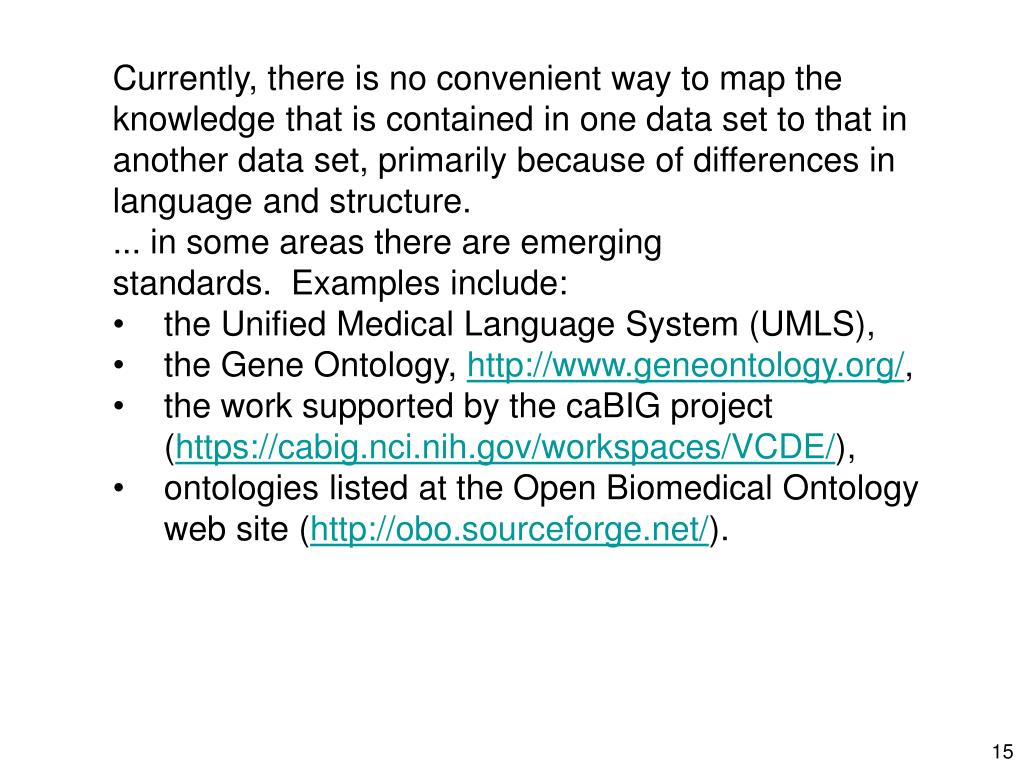Open the geneontology.org hyperlink
This screenshot has height=768, width=1024.
point(686,366)
